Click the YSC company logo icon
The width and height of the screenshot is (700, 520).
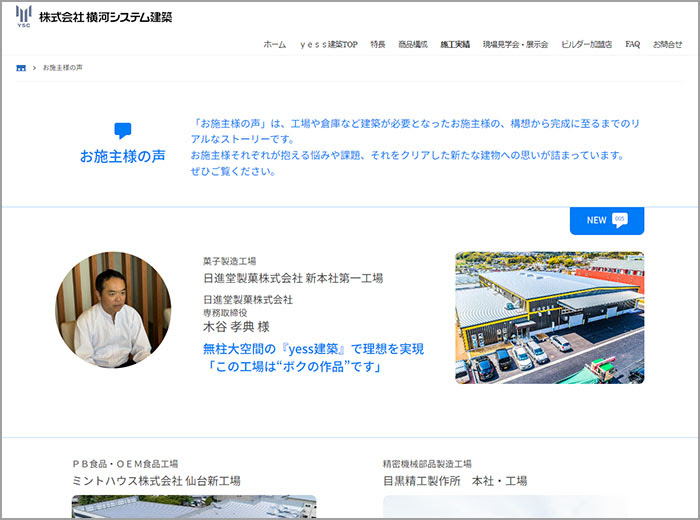[24, 17]
